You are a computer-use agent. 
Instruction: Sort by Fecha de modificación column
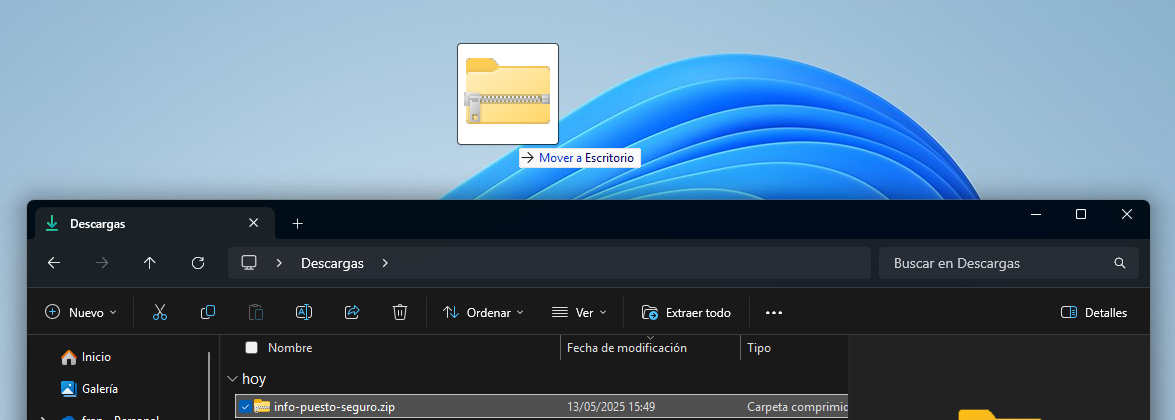[x=626, y=348]
